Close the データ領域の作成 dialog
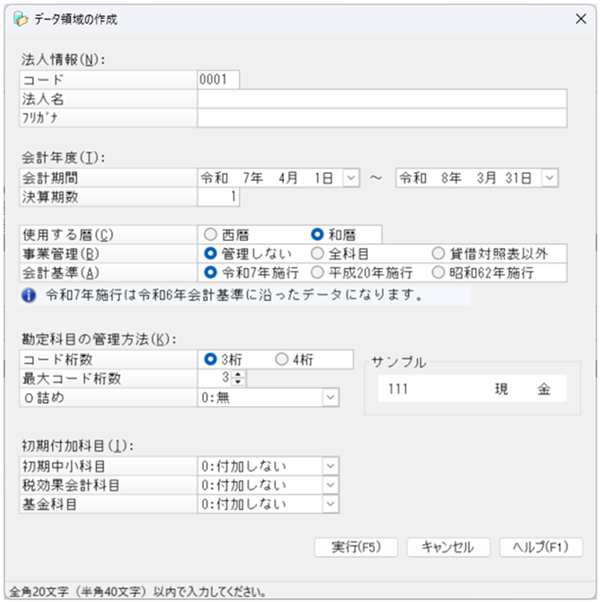The width and height of the screenshot is (600, 602). 579,17
